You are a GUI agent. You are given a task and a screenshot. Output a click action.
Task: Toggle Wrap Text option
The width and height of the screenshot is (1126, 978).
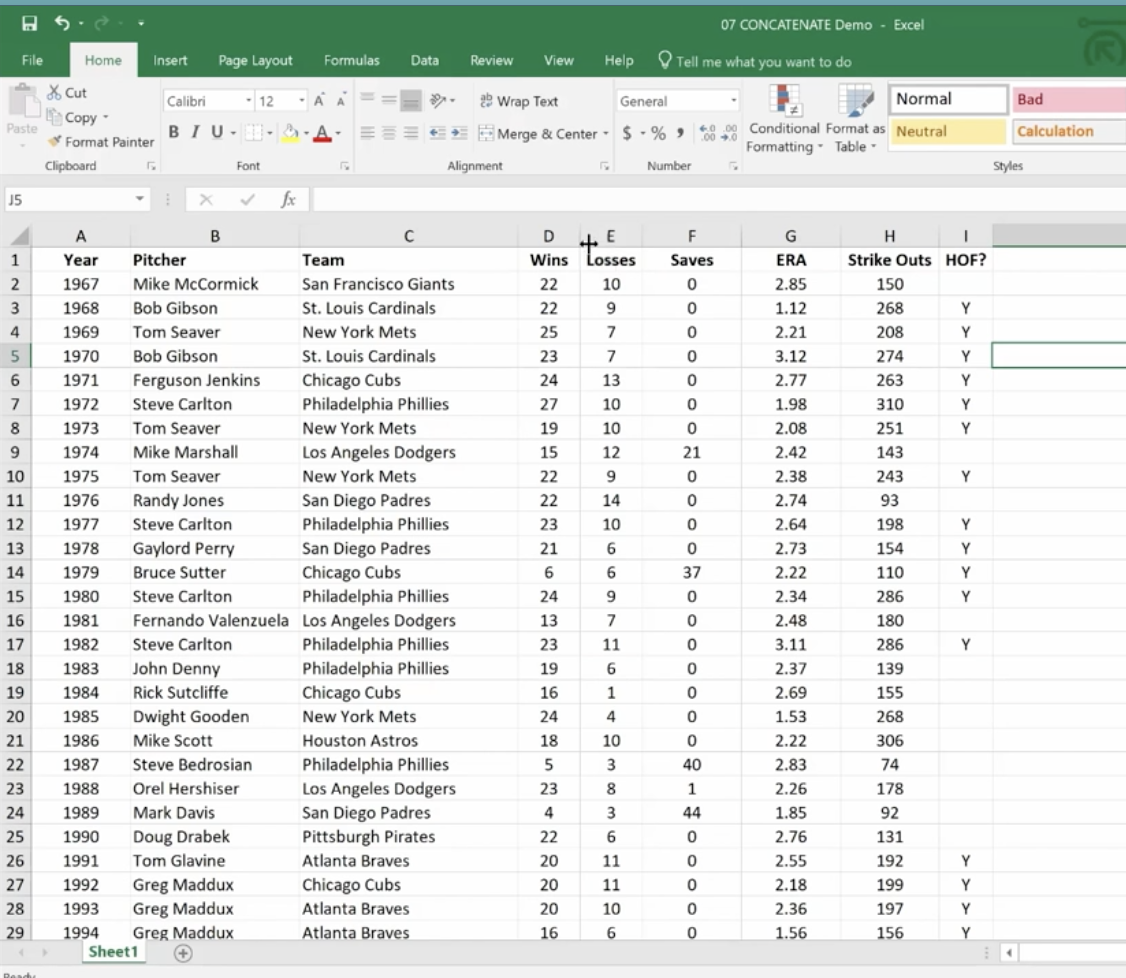pos(518,101)
